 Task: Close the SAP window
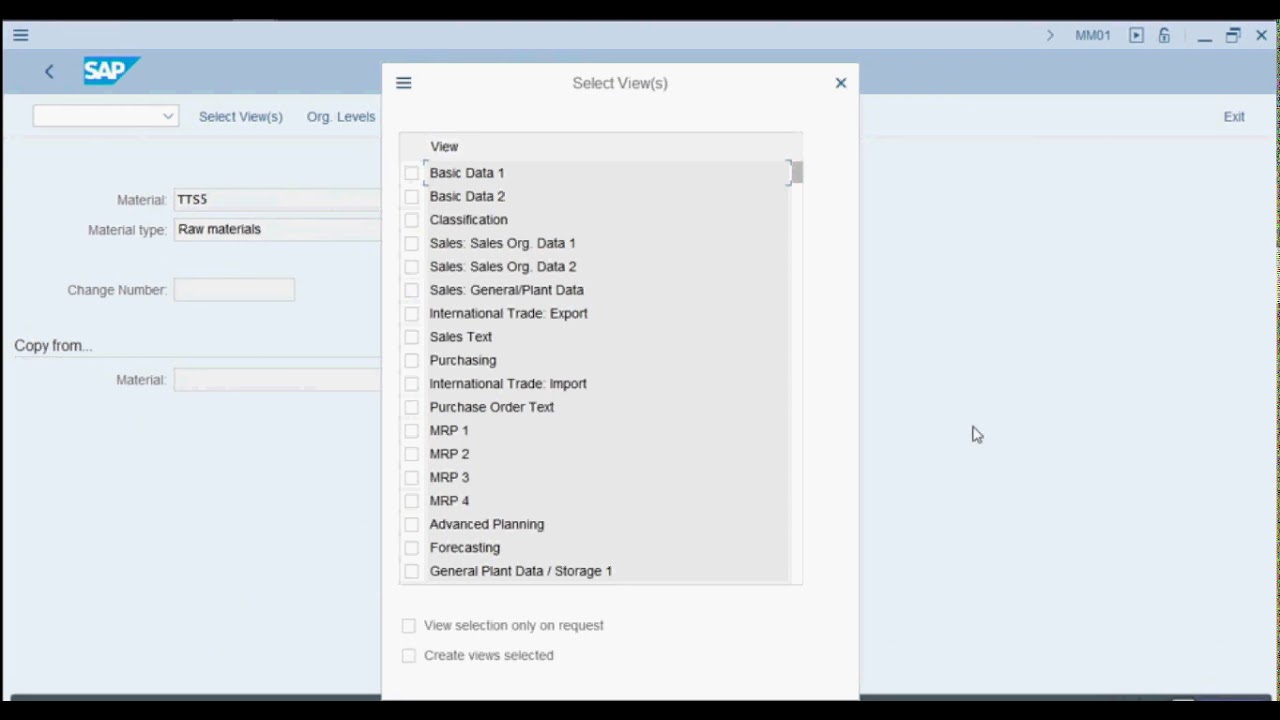click(x=1262, y=35)
